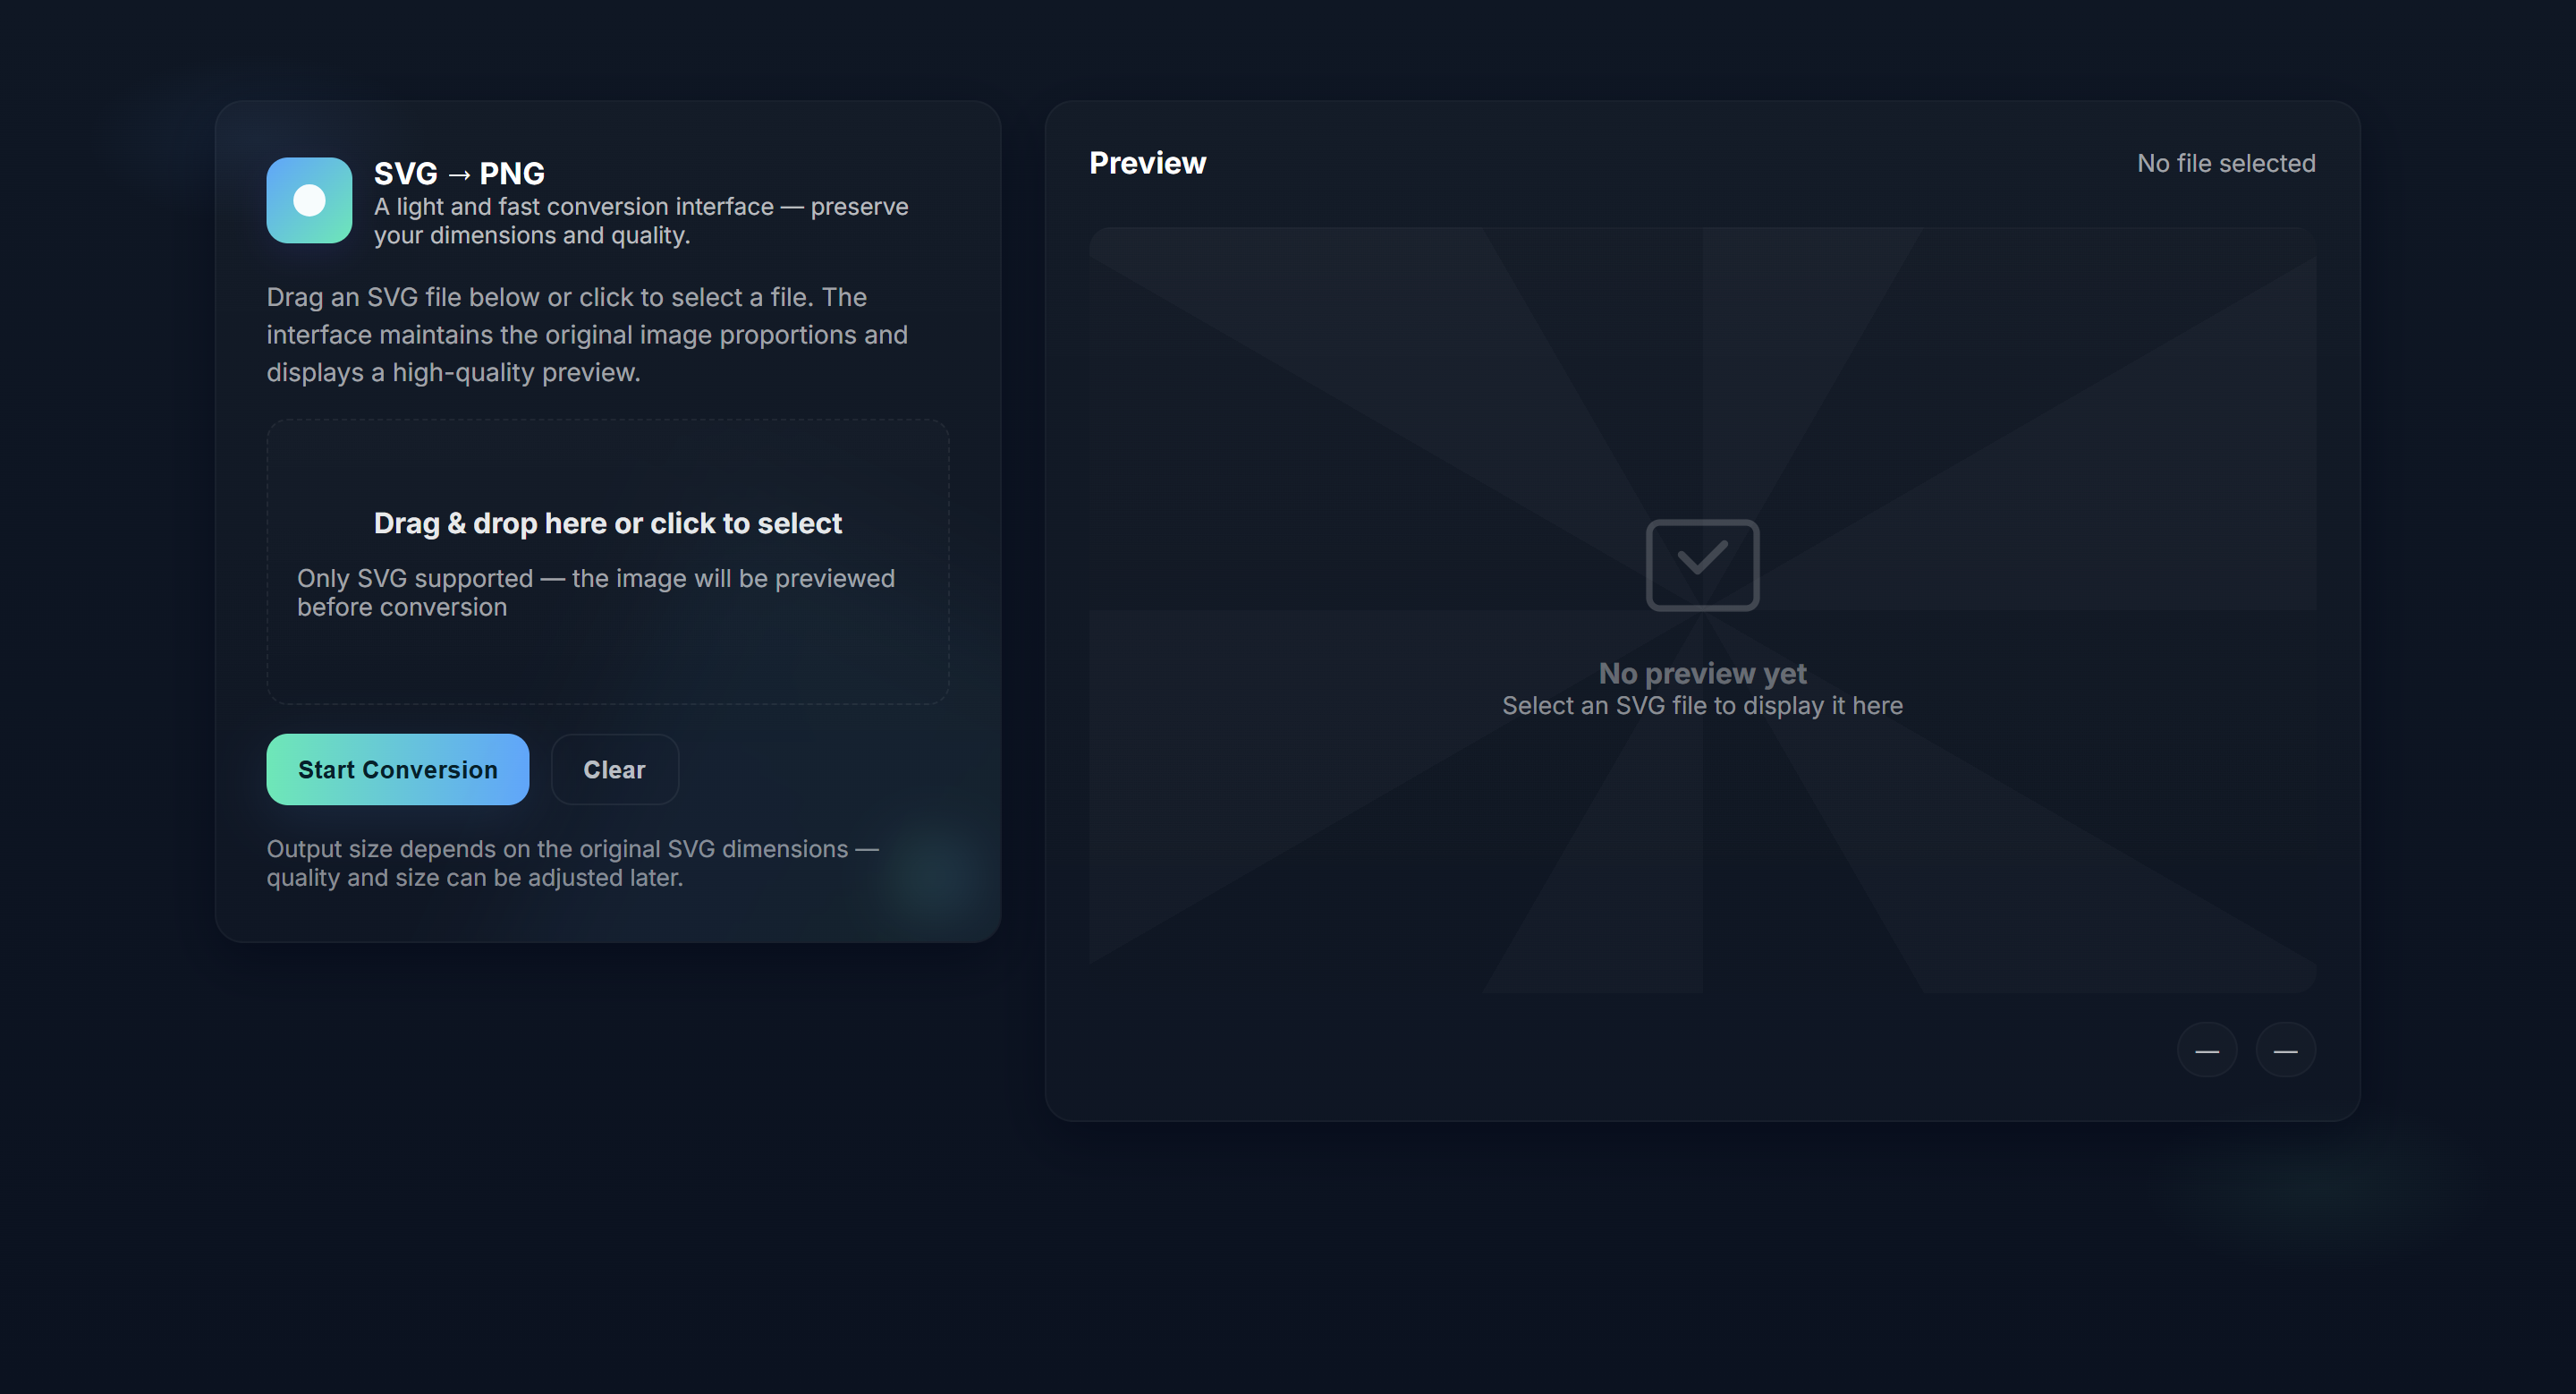
Task: Click the 'No file selected' status label
Action: pyautogui.click(x=2226, y=163)
